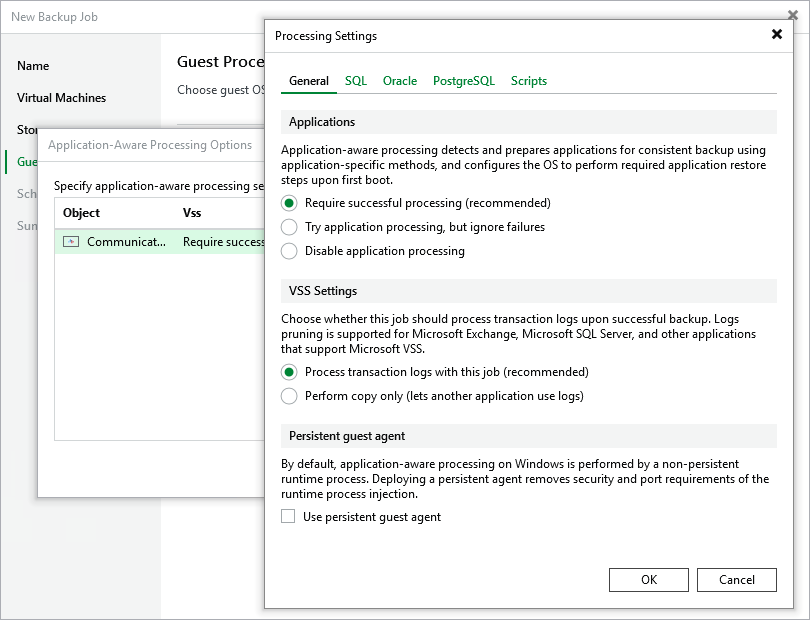Switch to the General tab

click(309, 81)
